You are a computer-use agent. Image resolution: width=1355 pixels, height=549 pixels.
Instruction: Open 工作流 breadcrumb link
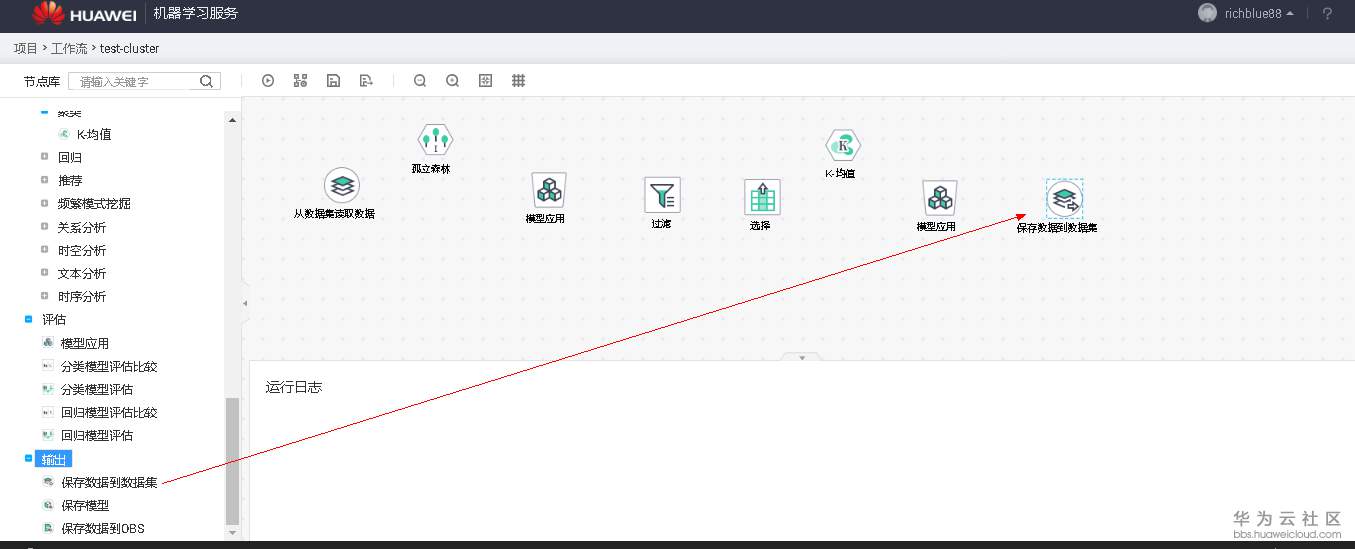tap(69, 48)
